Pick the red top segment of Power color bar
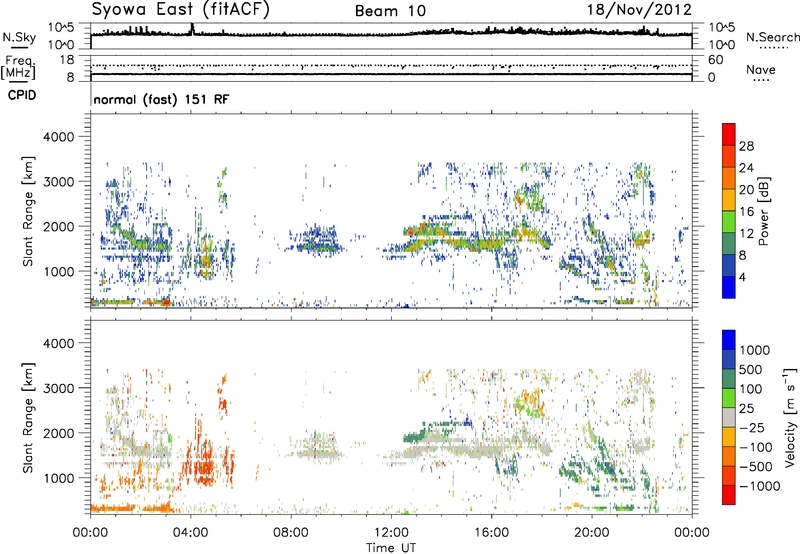800x554 pixels. [x=729, y=134]
